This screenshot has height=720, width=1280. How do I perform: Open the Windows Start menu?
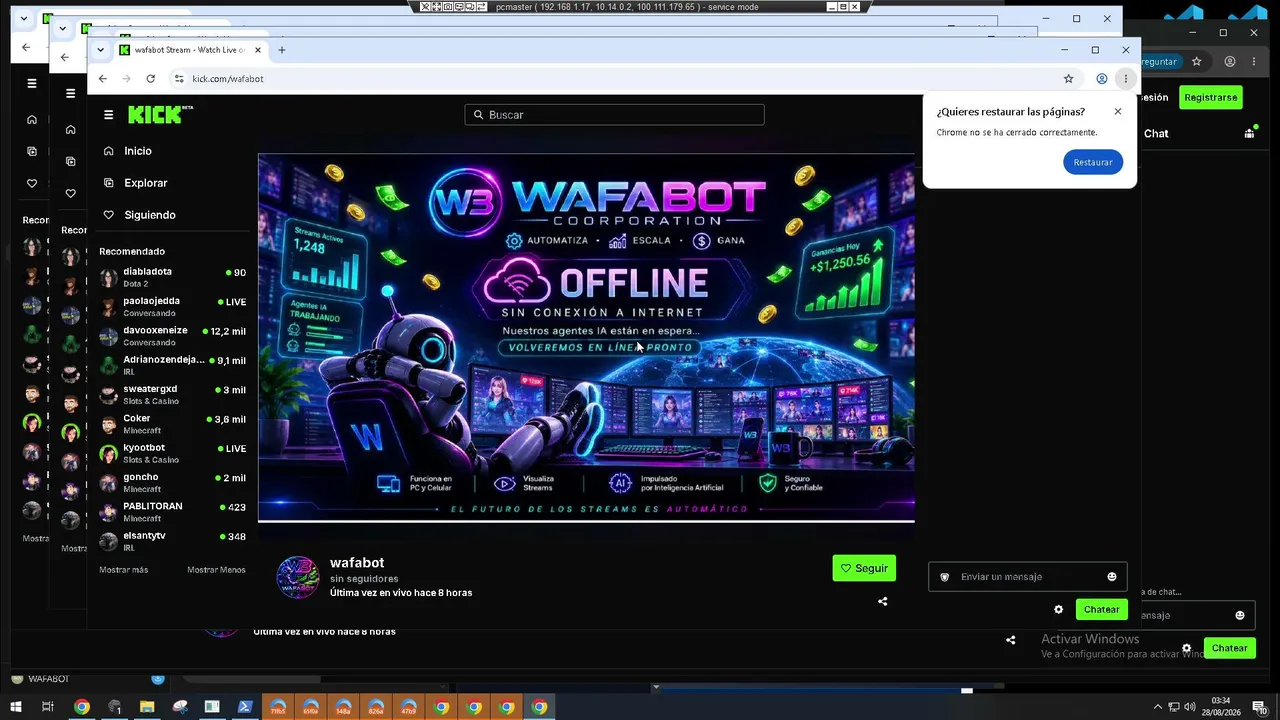[x=15, y=707]
